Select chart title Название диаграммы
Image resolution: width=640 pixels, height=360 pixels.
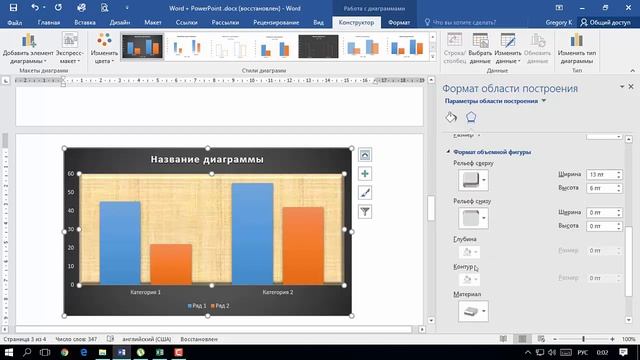pyautogui.click(x=207, y=160)
